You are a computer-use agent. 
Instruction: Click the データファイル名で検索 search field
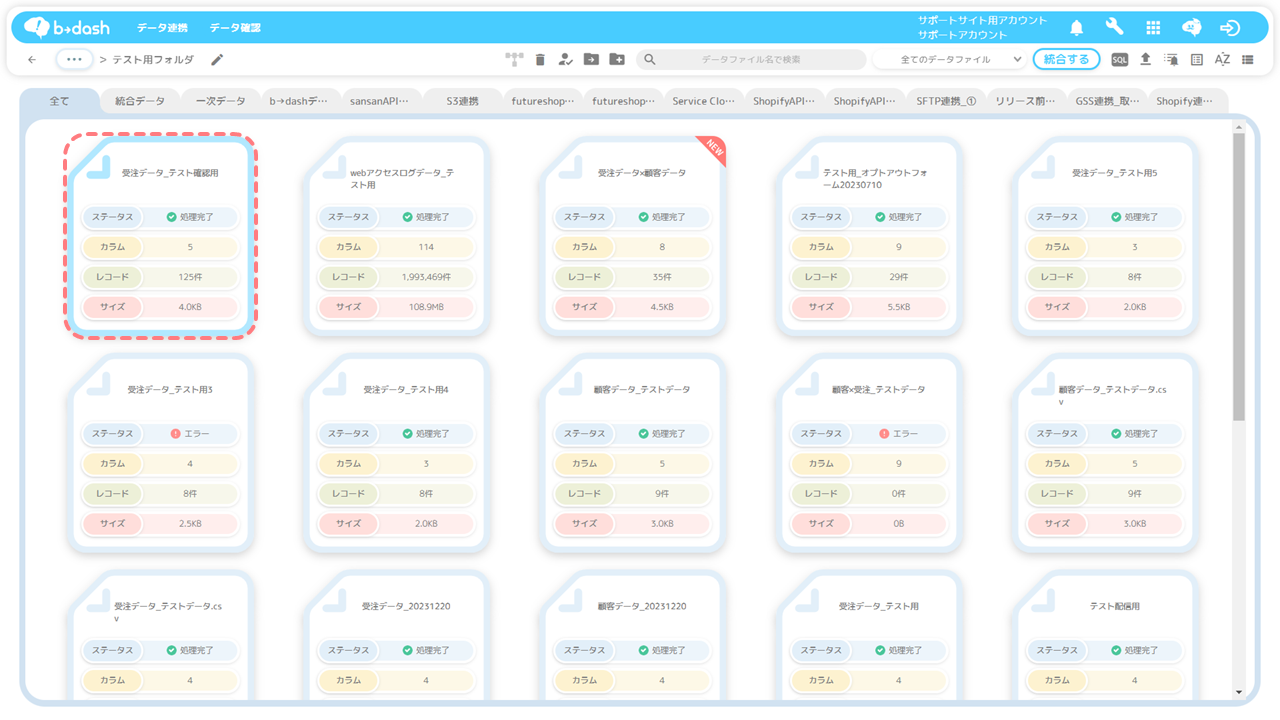(751, 60)
